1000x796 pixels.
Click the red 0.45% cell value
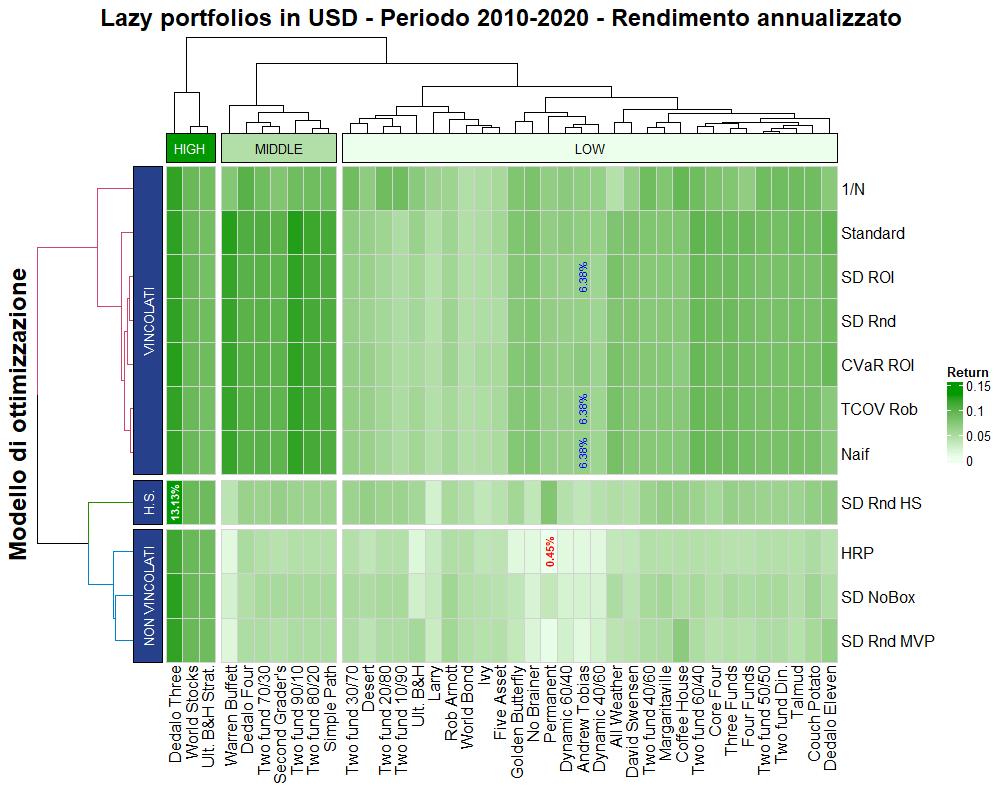pos(550,552)
